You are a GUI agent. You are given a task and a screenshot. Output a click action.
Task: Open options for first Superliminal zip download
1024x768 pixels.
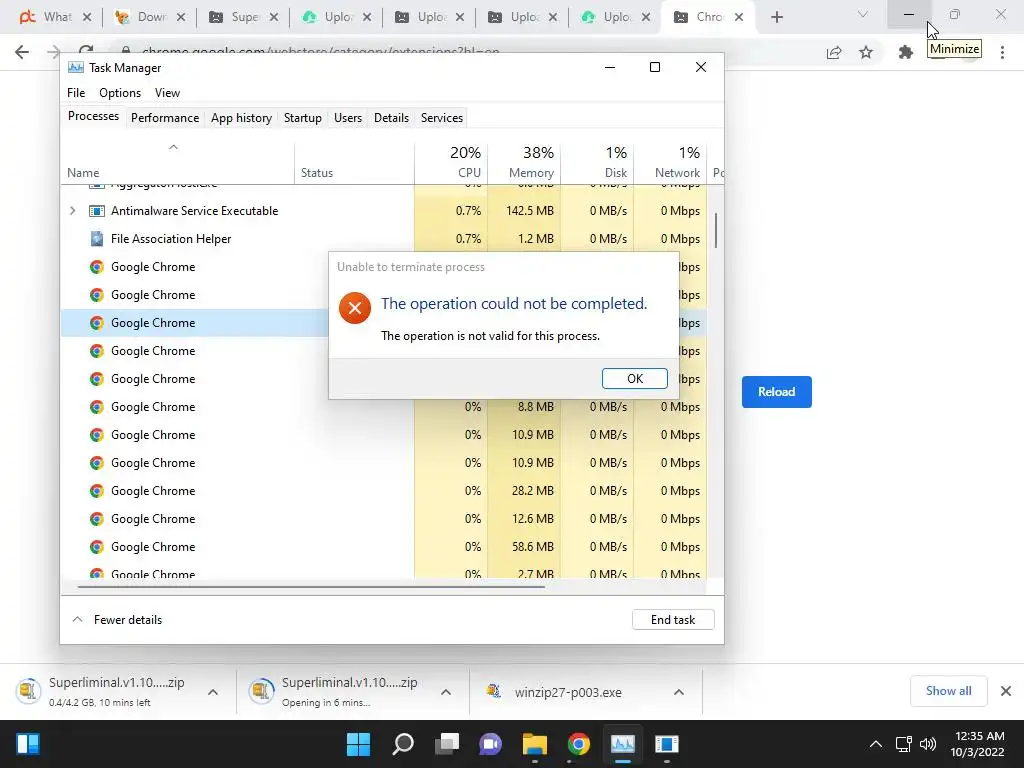click(213, 692)
